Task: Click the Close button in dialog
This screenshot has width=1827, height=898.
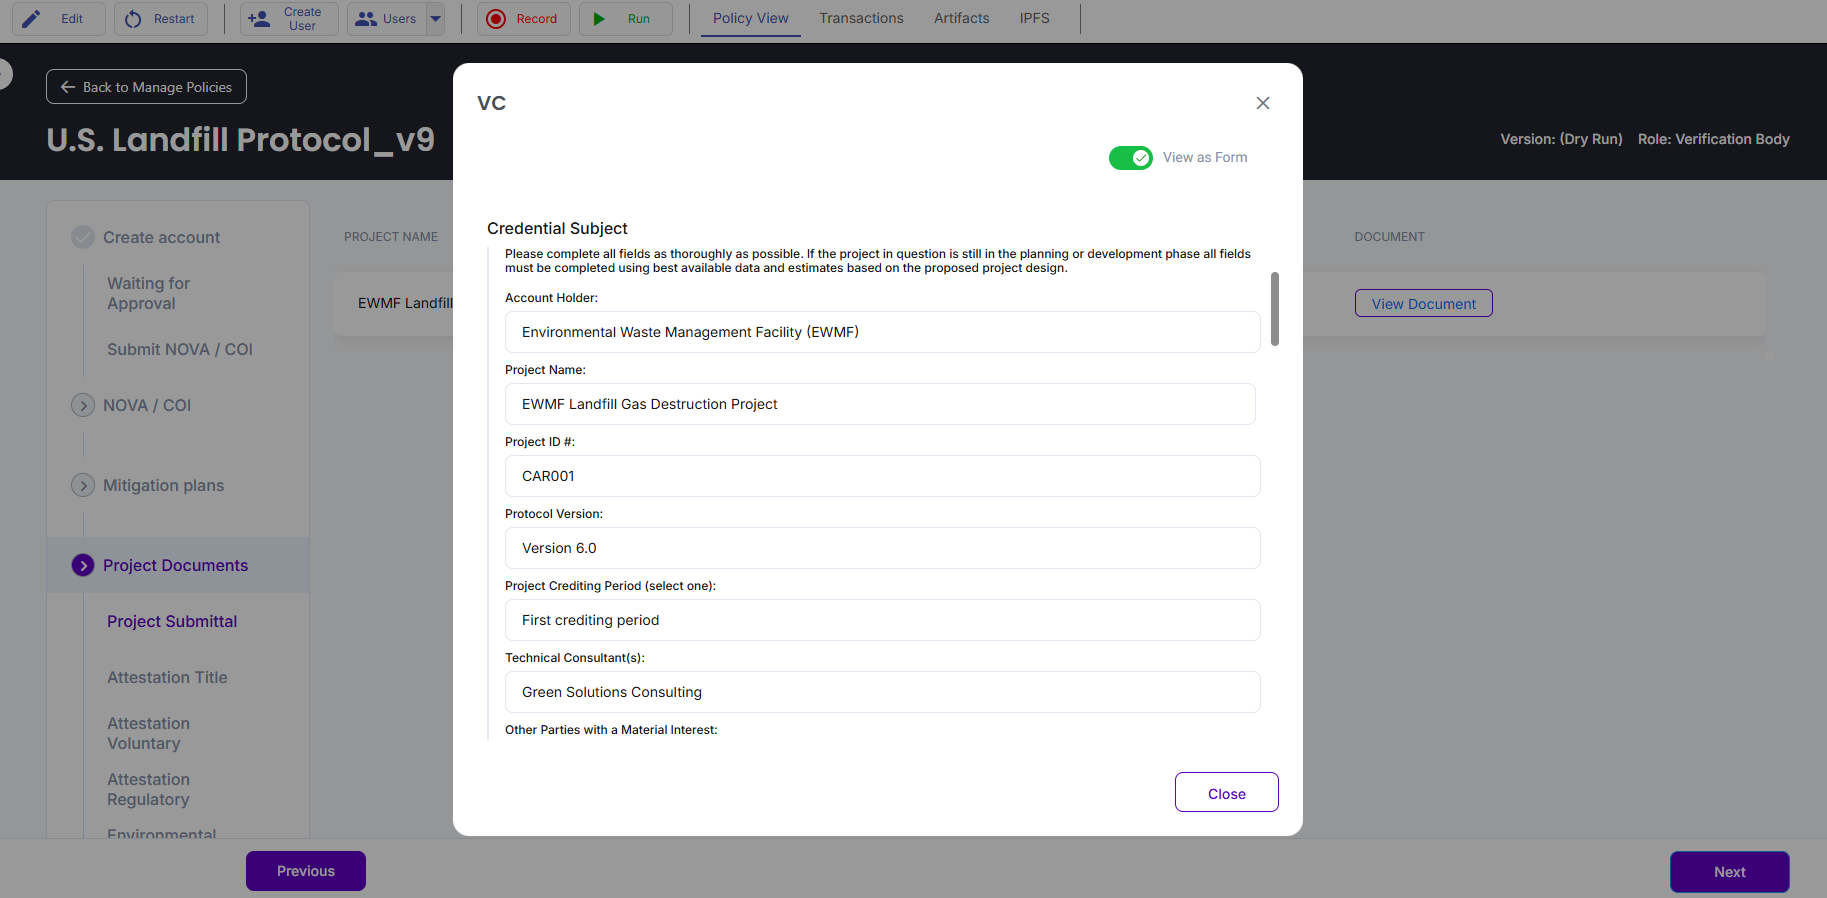Action: 1226,793
